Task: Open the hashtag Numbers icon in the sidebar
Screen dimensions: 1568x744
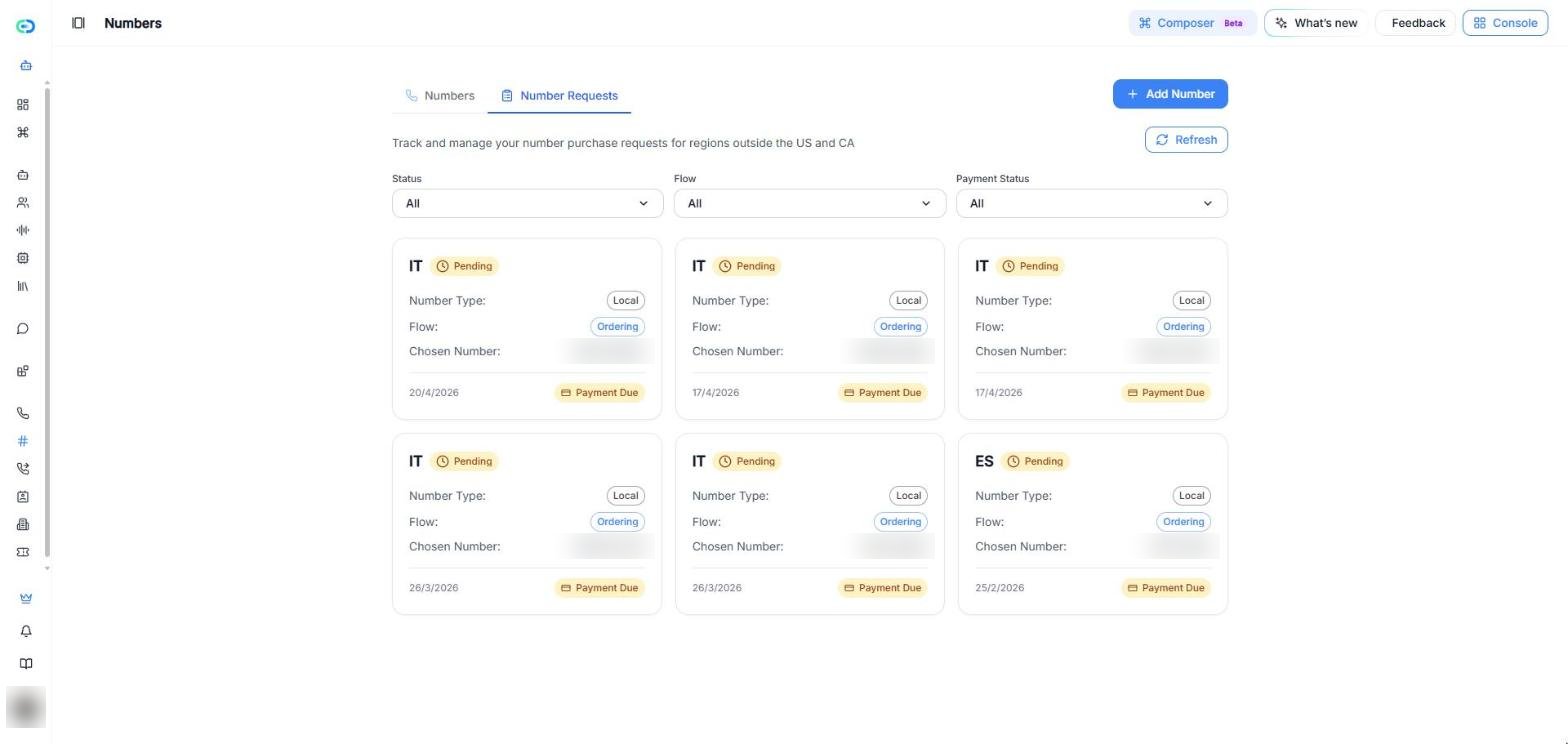Action: click(x=23, y=441)
